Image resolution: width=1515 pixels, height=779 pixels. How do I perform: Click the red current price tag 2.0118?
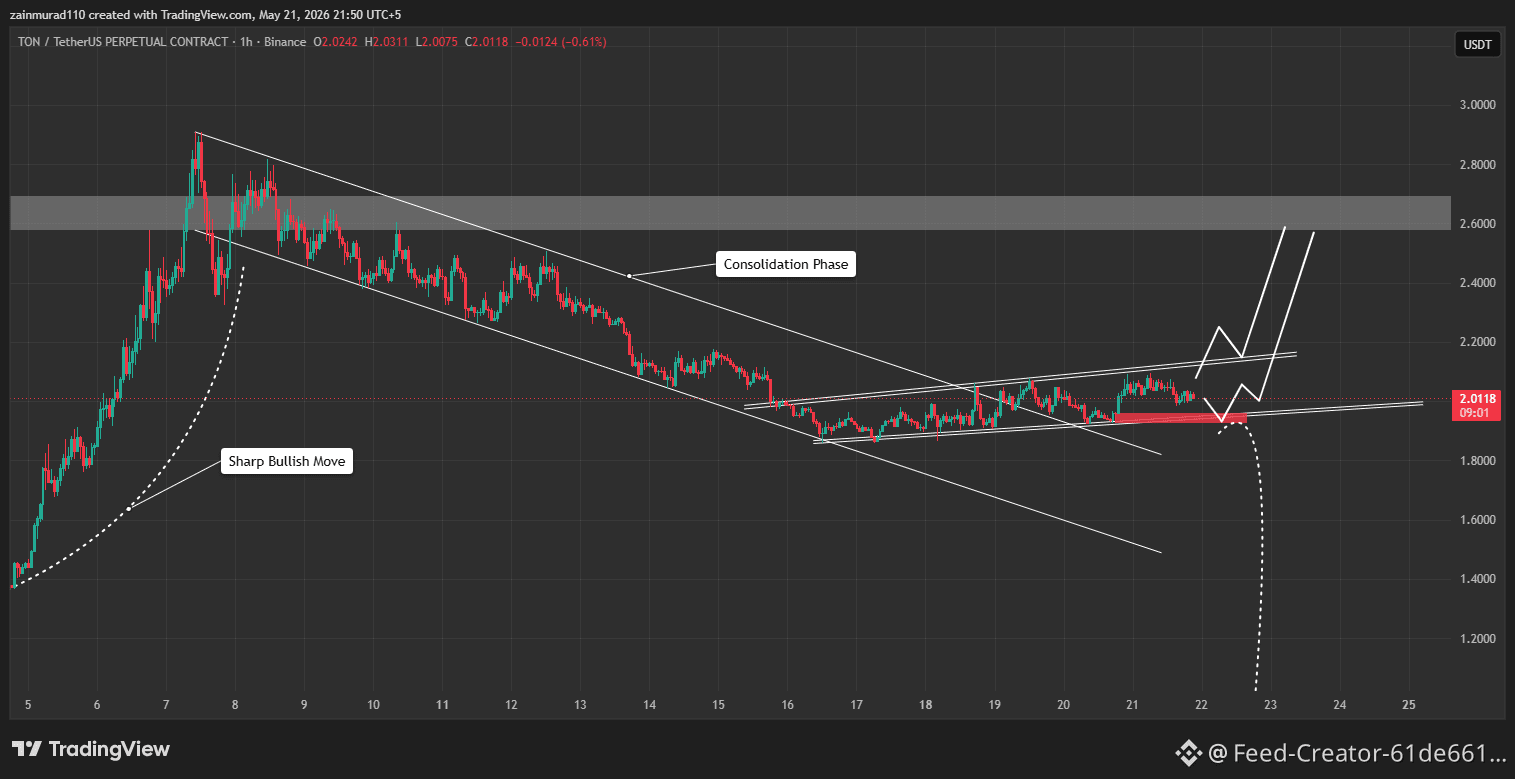coord(1476,397)
